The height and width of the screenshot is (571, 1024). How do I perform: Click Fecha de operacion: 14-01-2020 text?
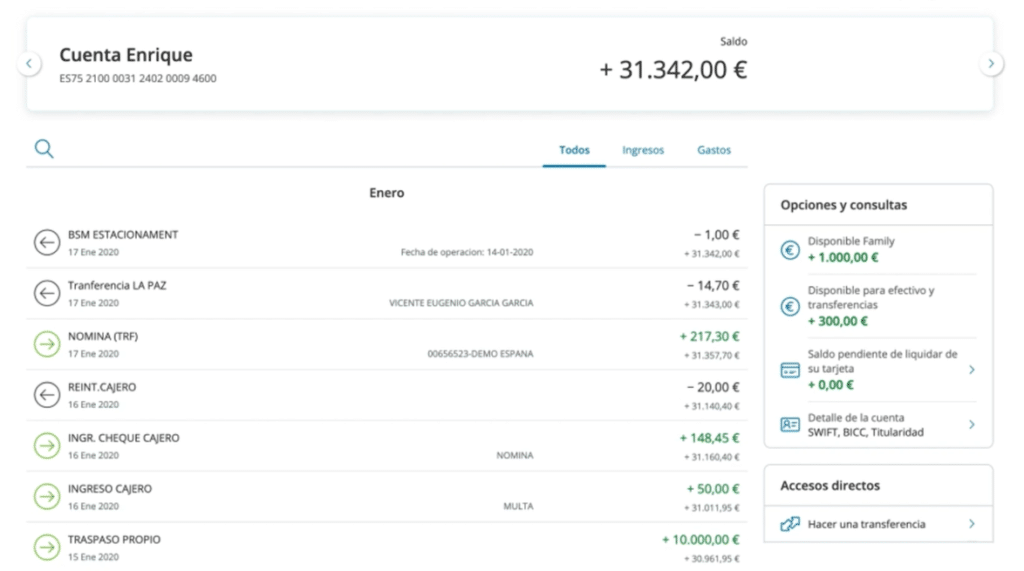[x=467, y=252]
